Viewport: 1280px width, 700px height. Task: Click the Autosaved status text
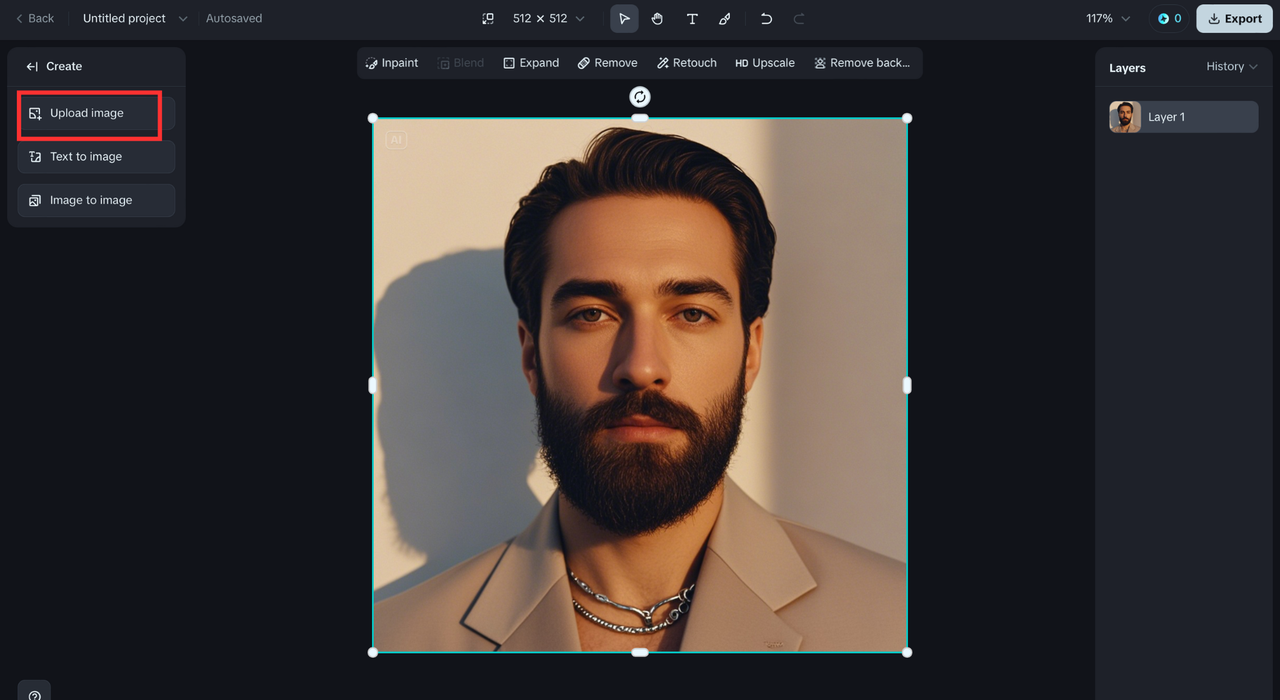pyautogui.click(x=234, y=18)
